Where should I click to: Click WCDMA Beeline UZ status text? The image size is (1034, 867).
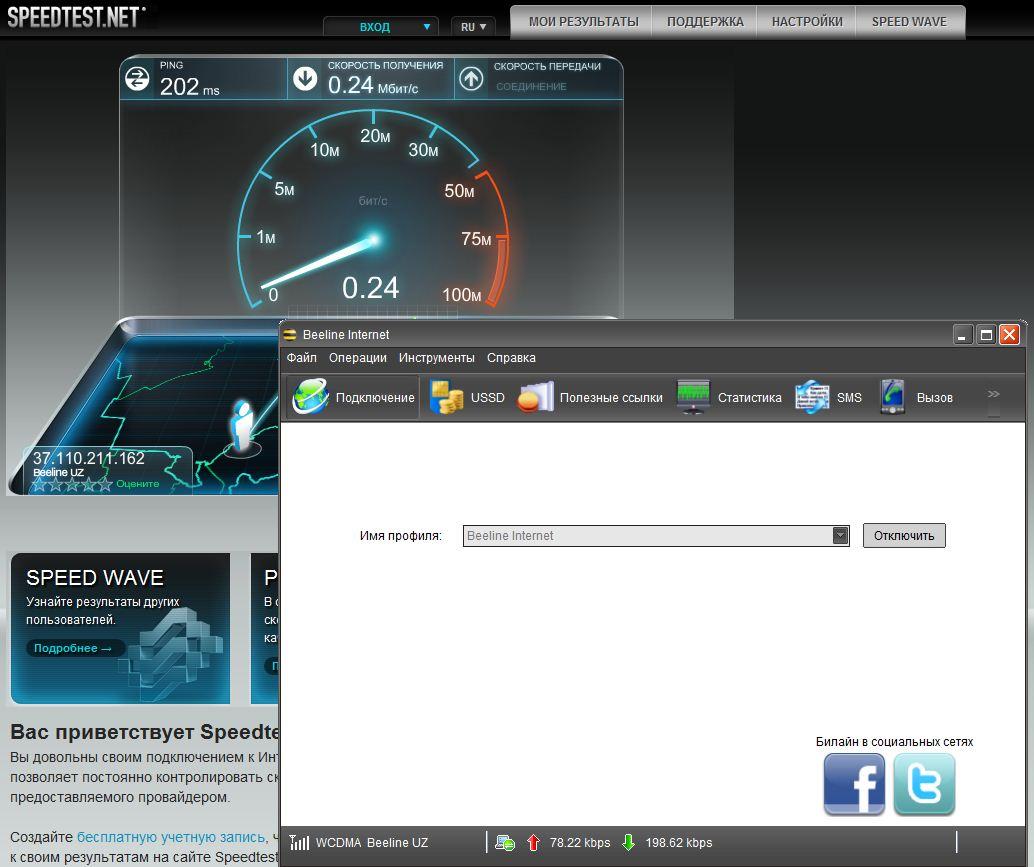(x=372, y=843)
